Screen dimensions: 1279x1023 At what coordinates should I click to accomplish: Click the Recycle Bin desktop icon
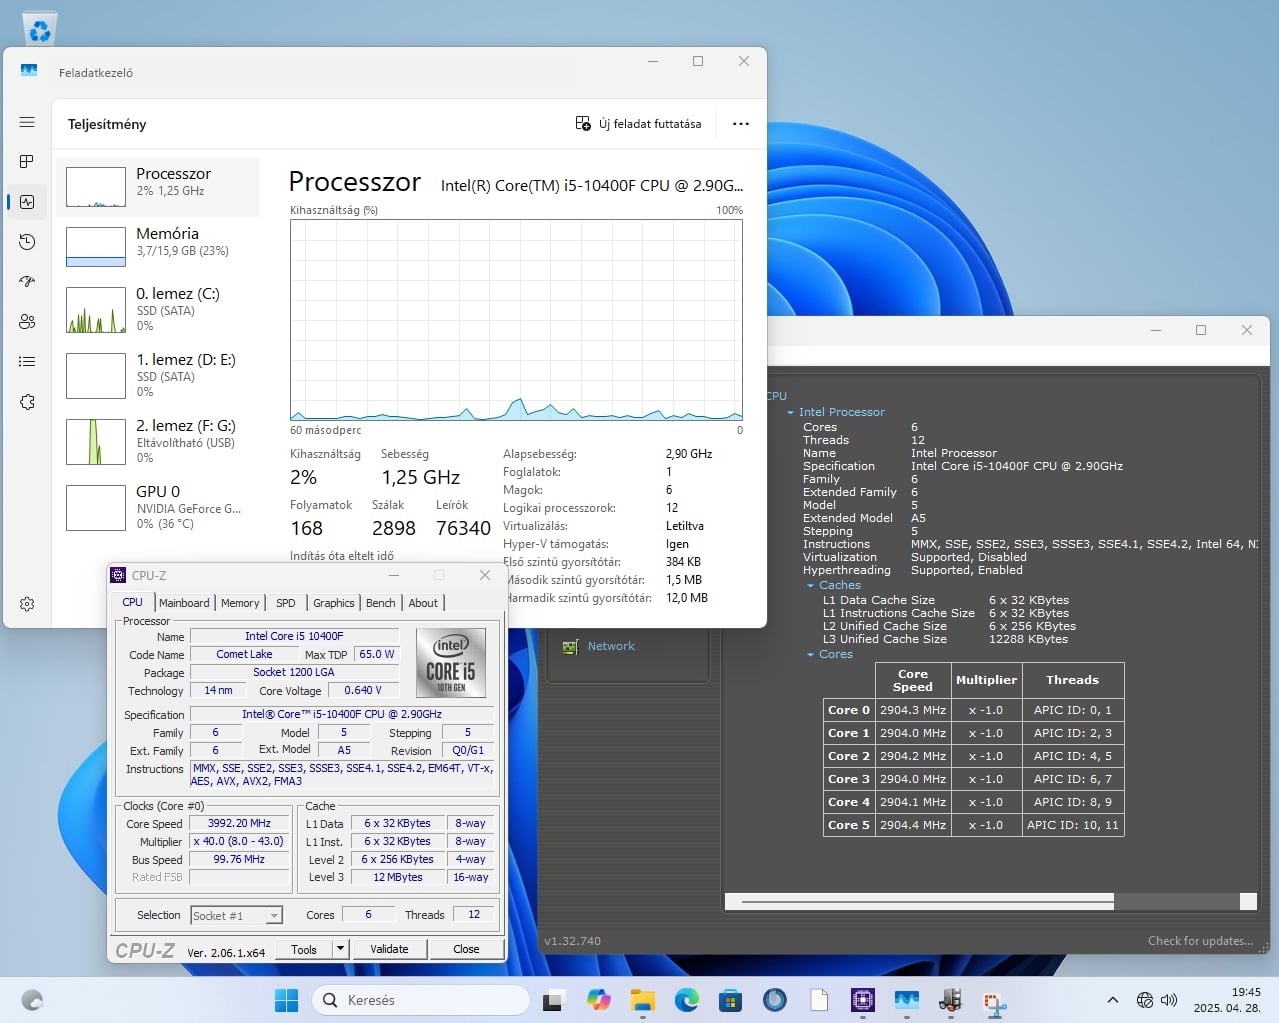(x=40, y=28)
